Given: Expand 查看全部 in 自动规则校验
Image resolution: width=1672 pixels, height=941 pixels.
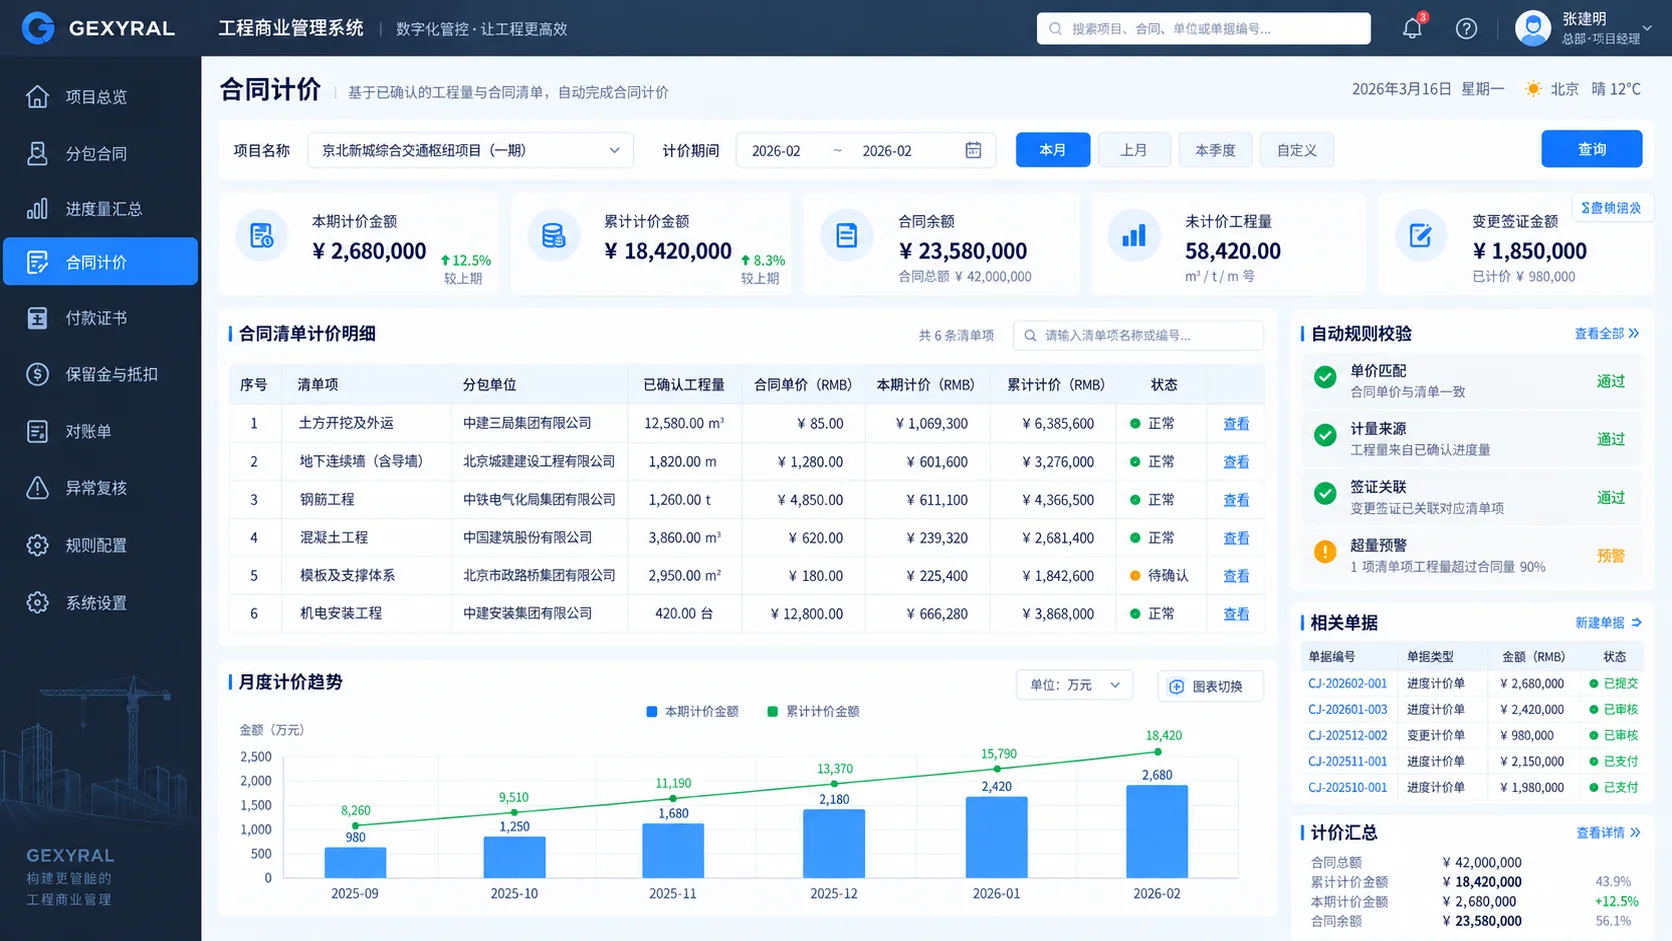Looking at the screenshot, I should 1606,334.
